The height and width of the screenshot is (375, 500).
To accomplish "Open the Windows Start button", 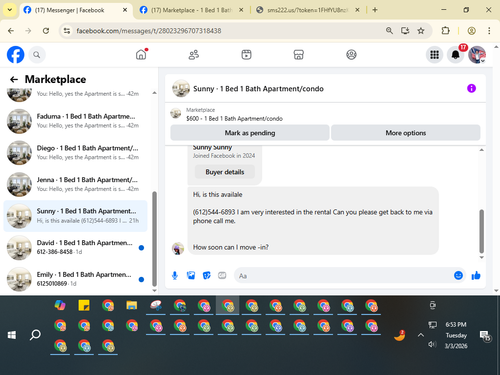I will 12,335.
